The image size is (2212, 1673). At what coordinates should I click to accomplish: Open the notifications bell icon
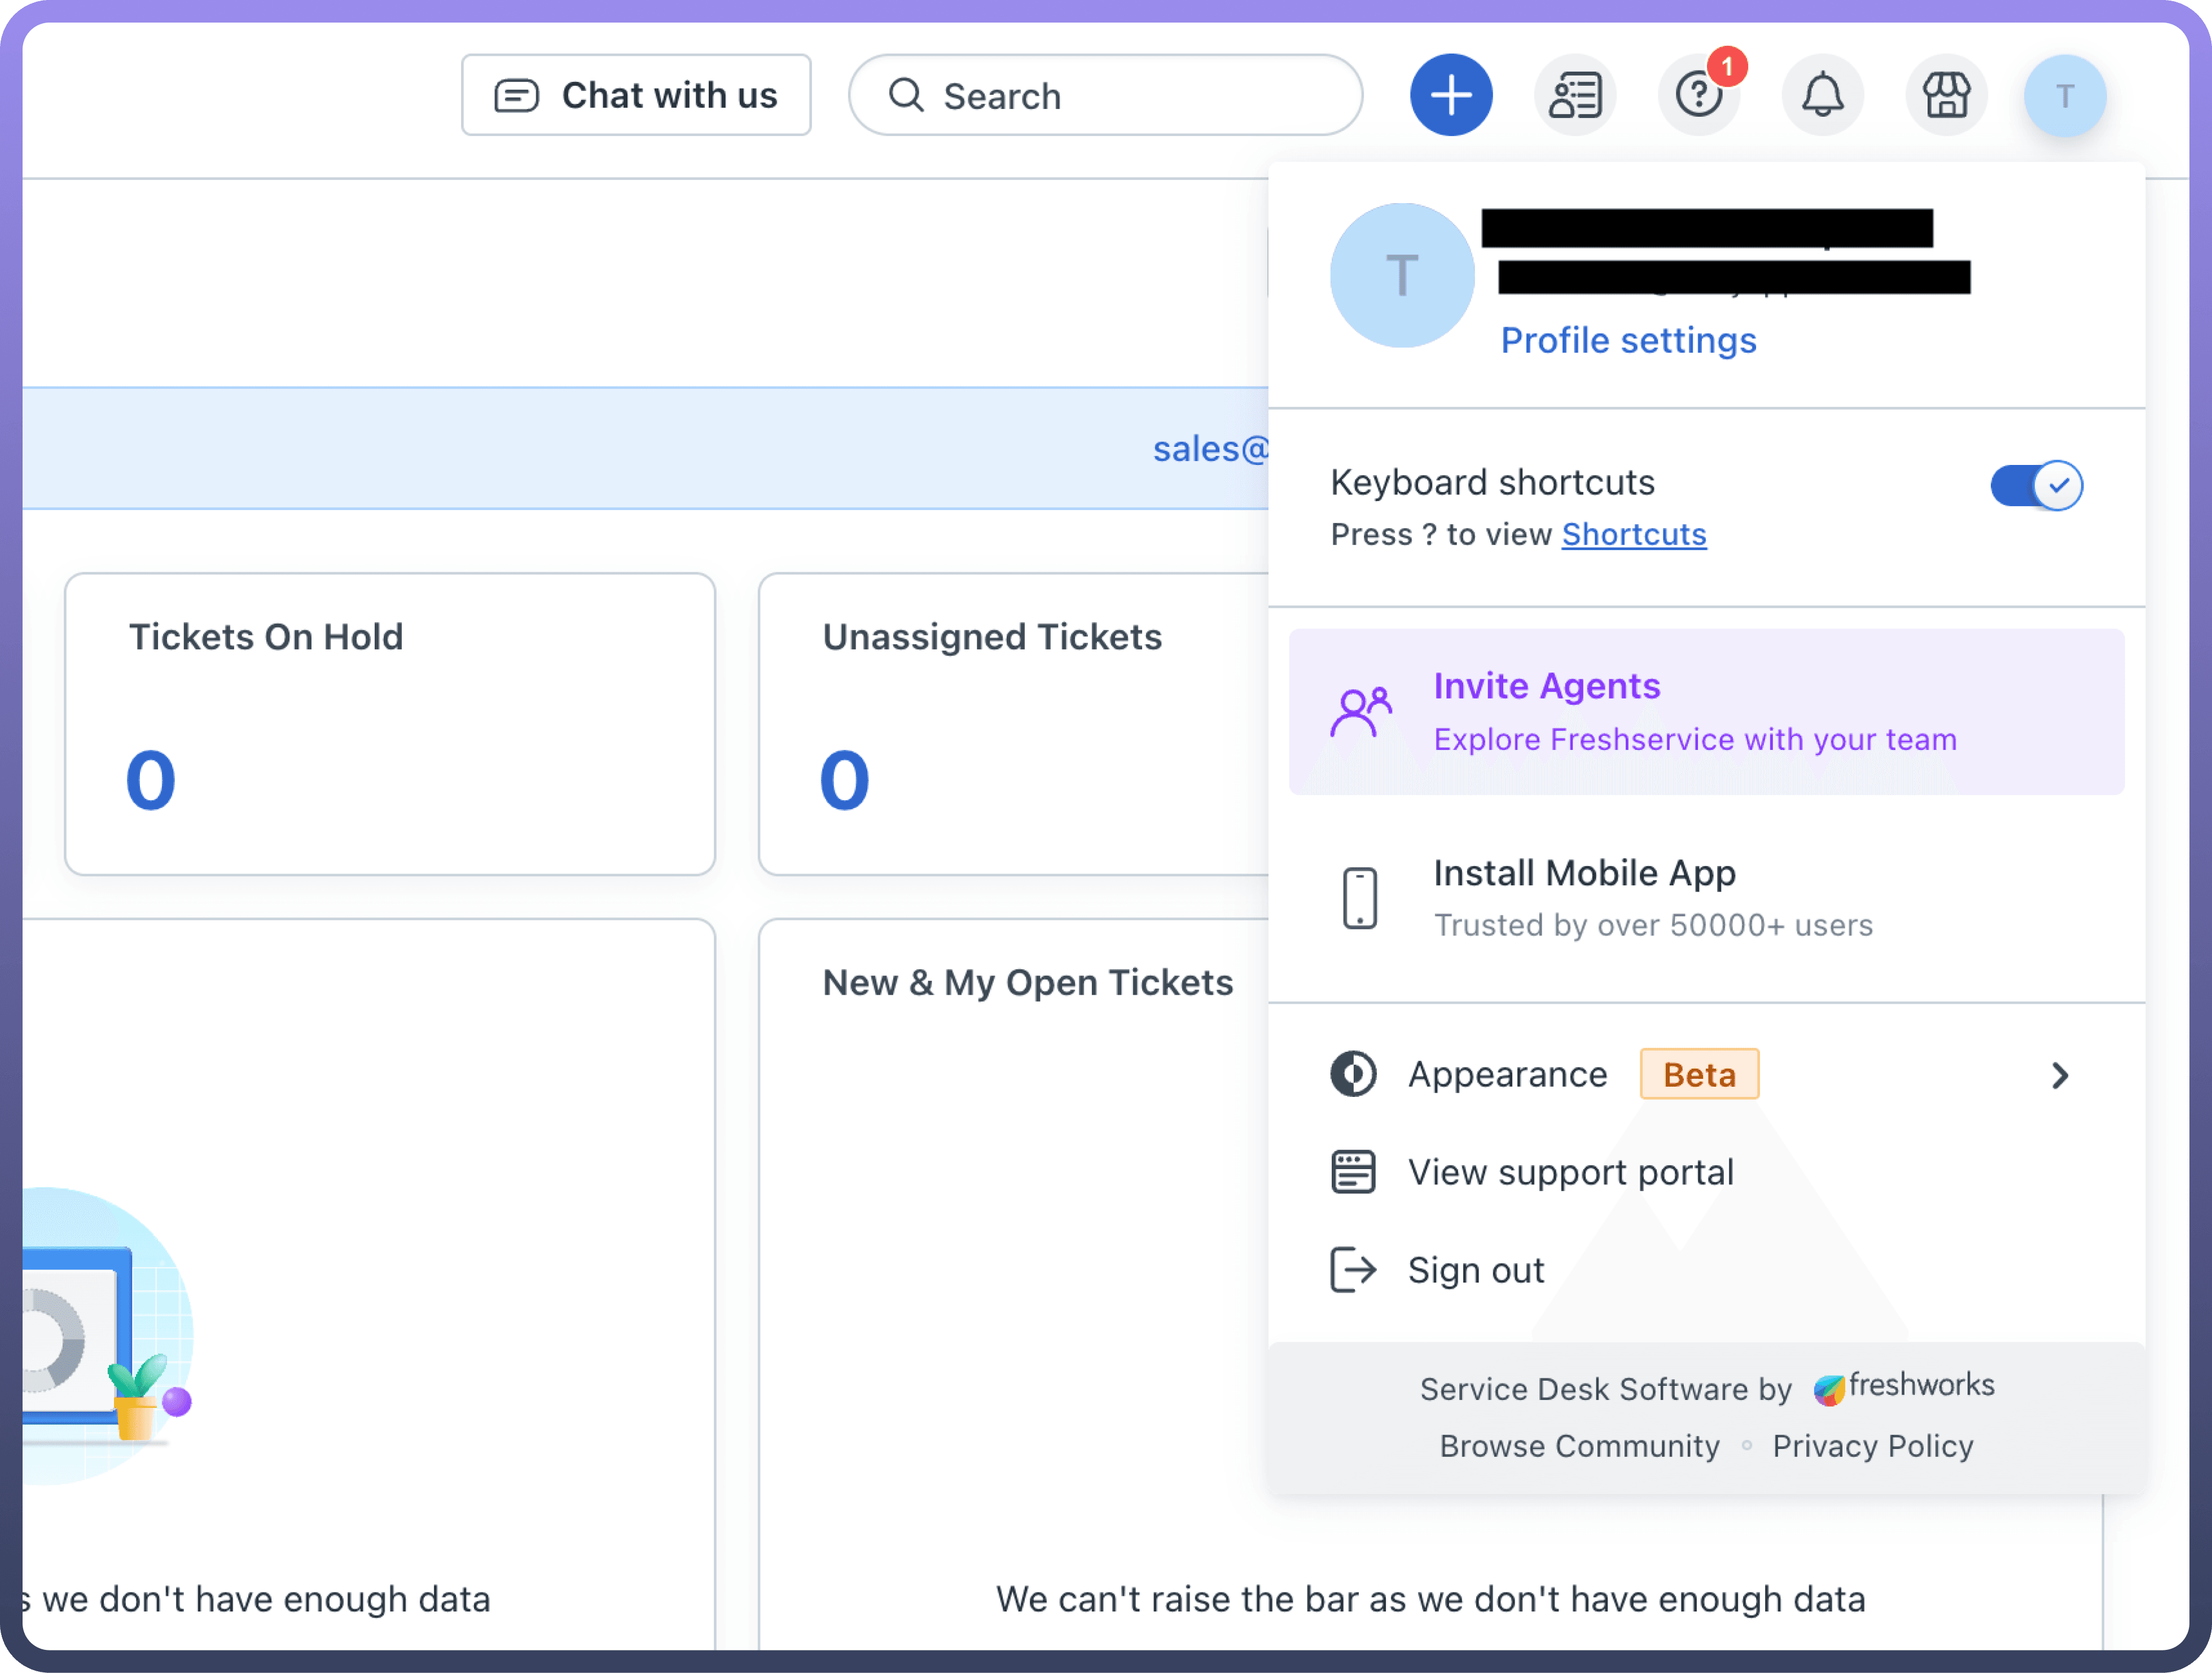(x=1822, y=96)
